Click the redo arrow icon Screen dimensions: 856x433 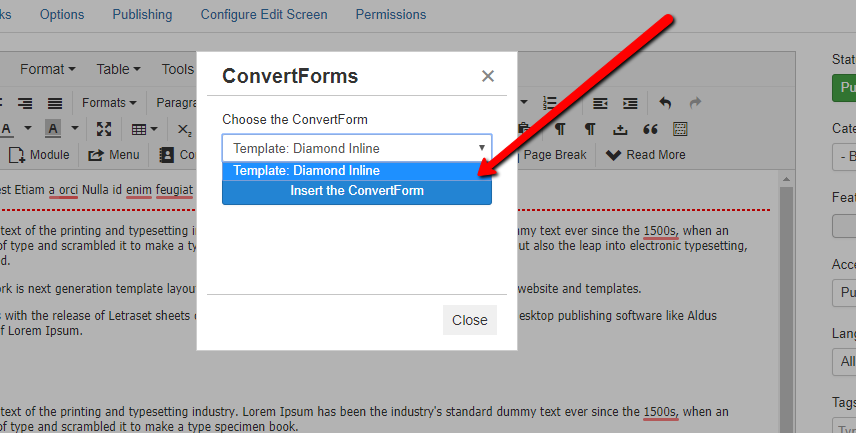(695, 103)
